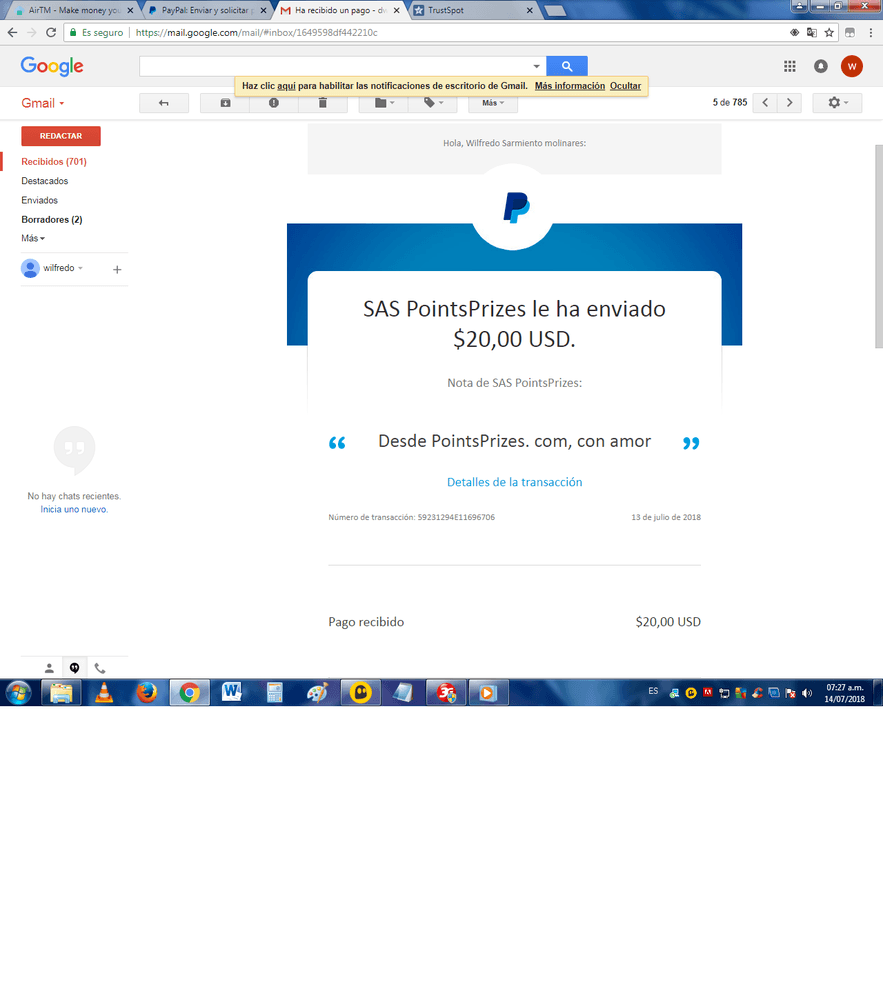Go to the newer email arrow

click(765, 103)
